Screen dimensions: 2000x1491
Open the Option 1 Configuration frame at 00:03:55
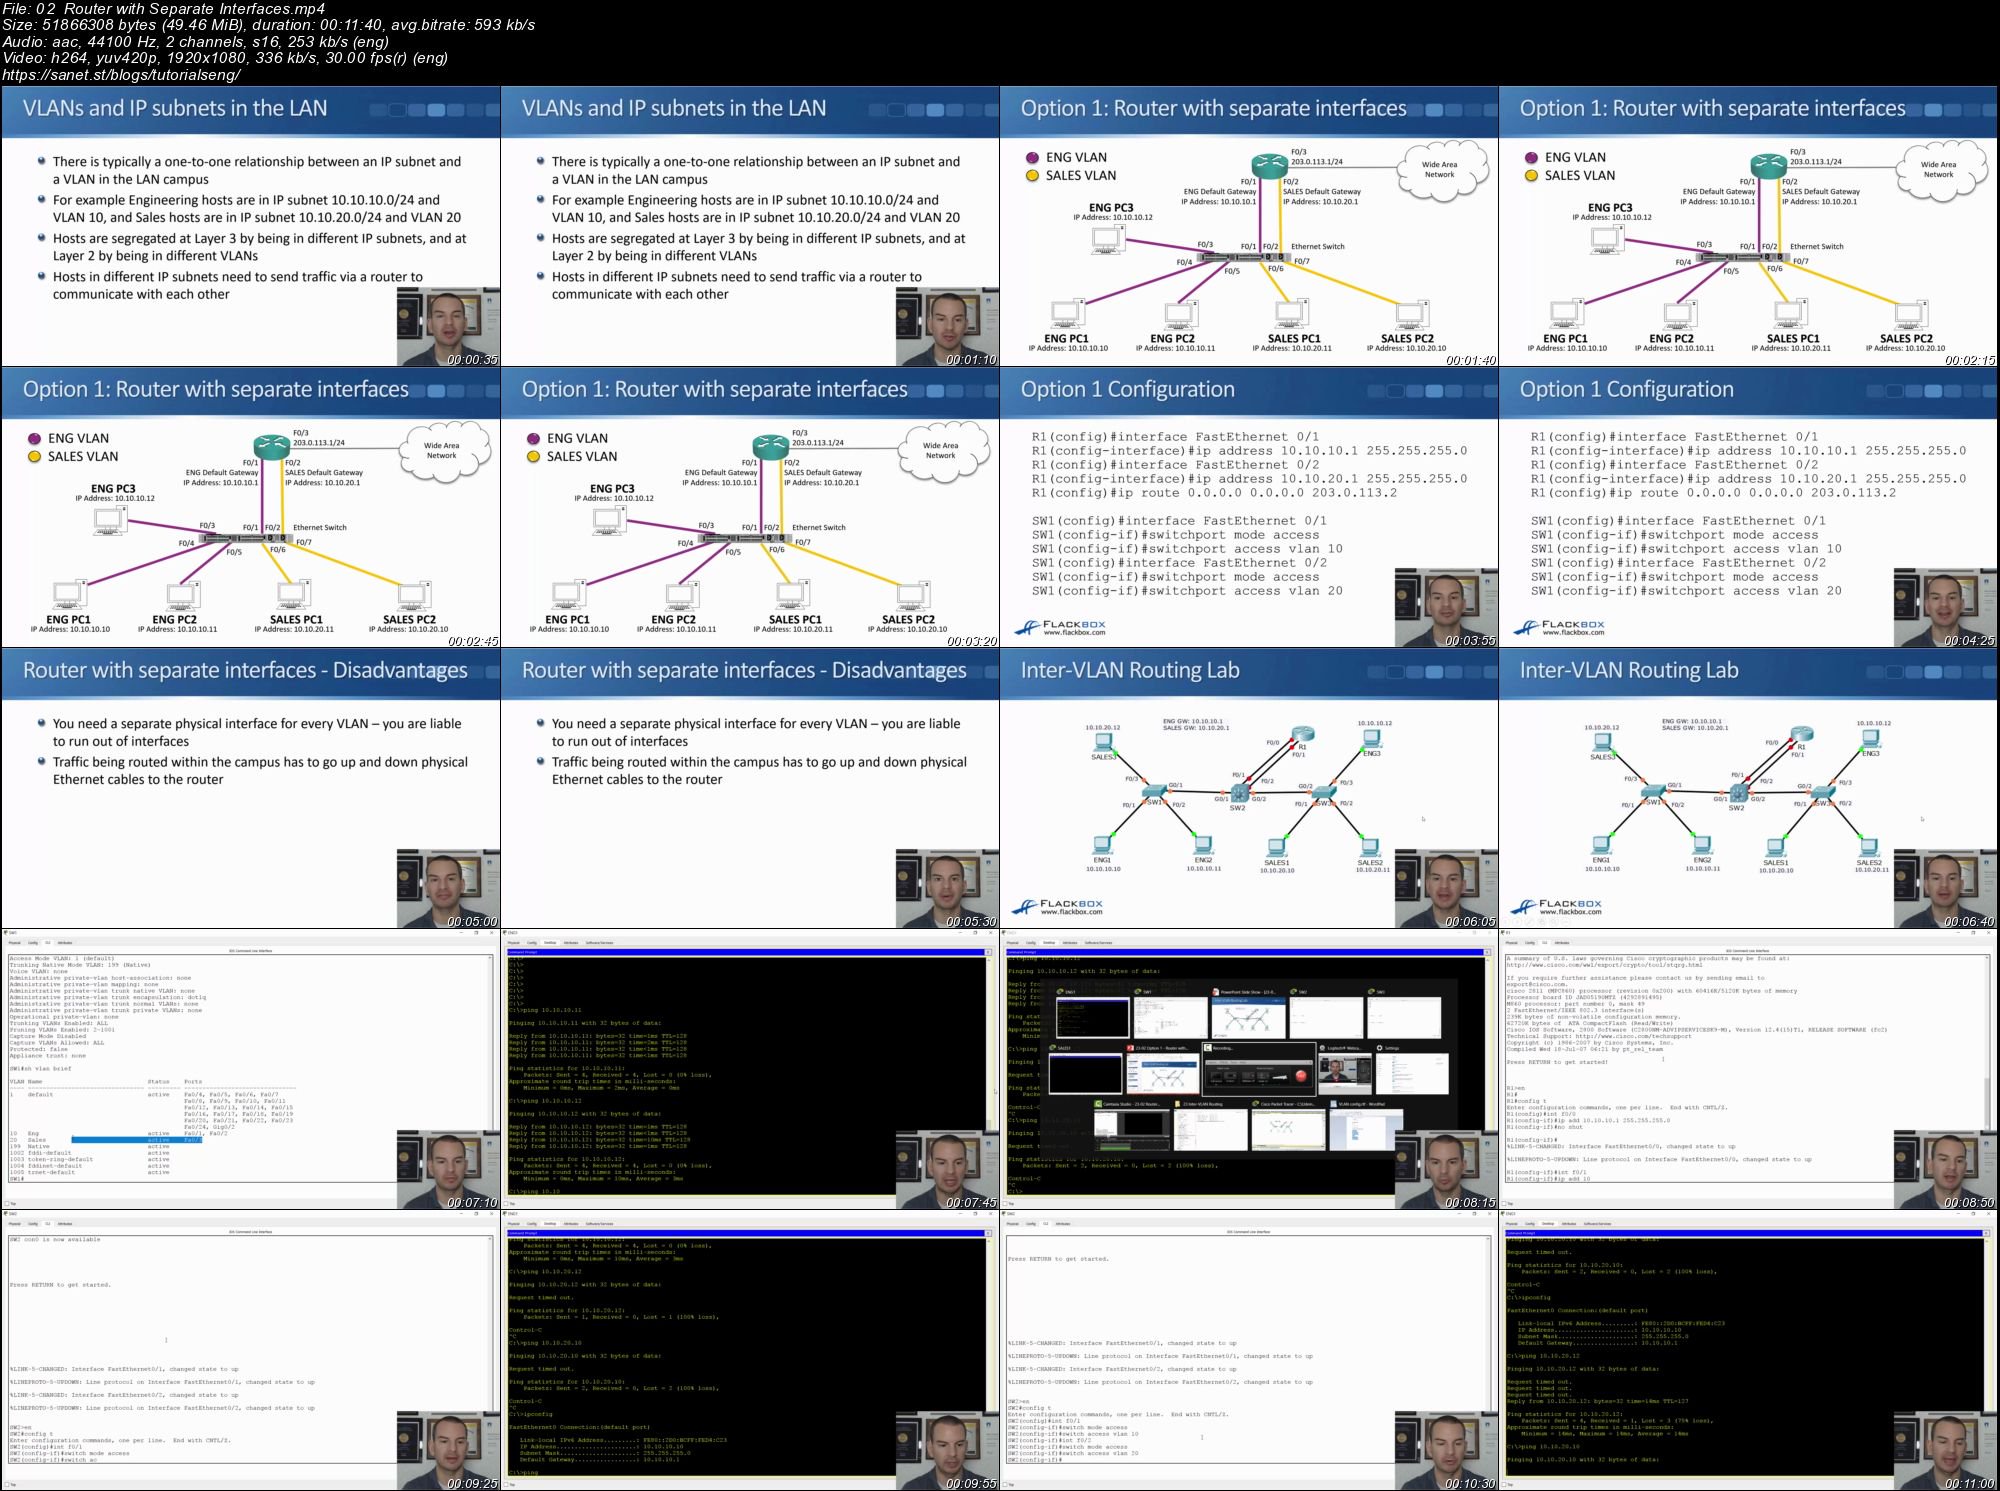point(1249,507)
